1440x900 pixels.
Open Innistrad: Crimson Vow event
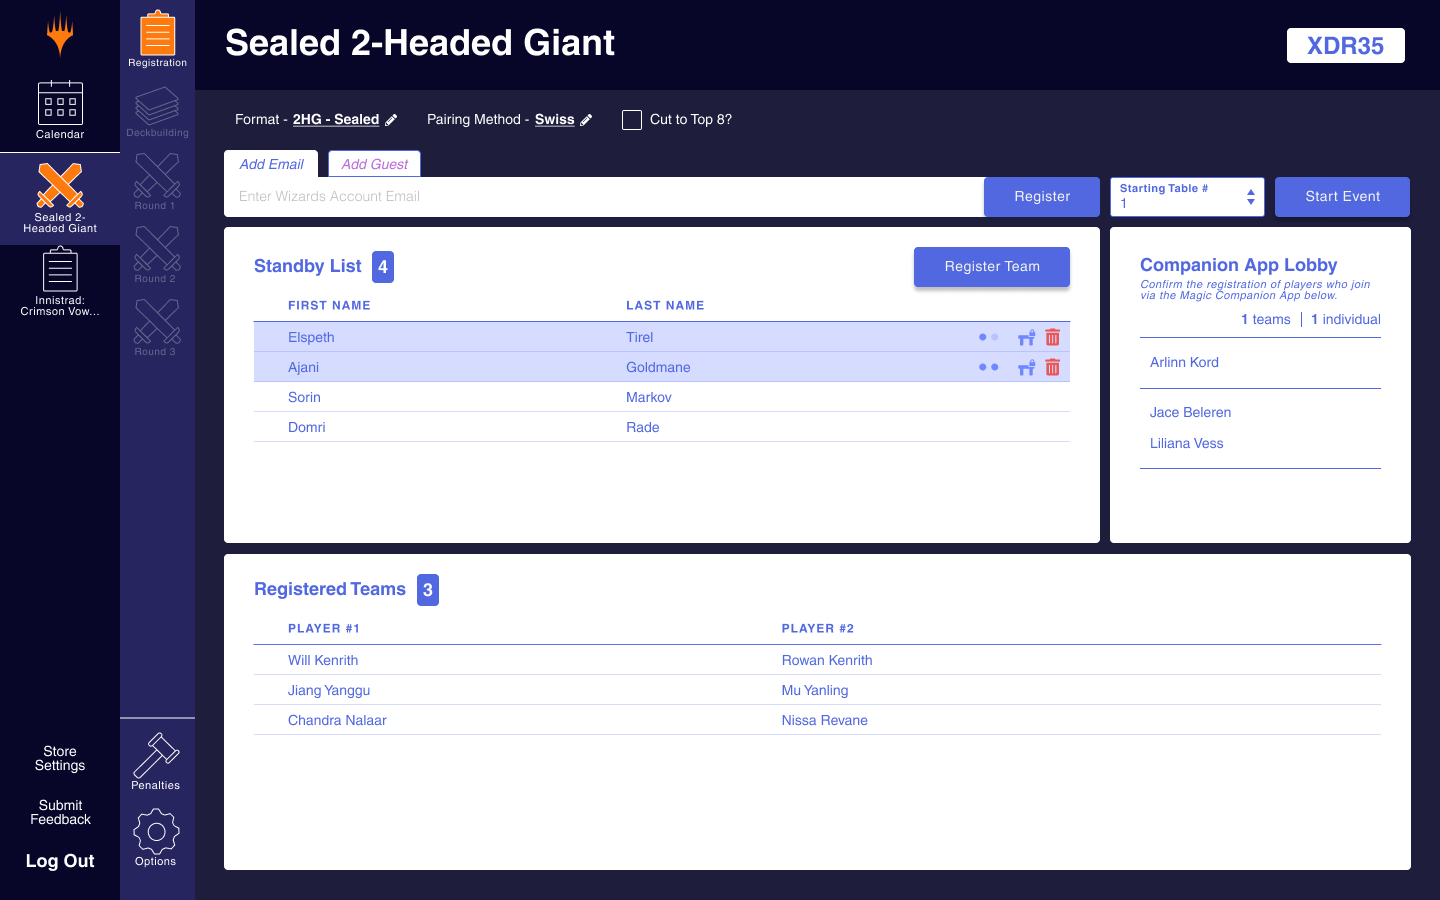point(60,282)
